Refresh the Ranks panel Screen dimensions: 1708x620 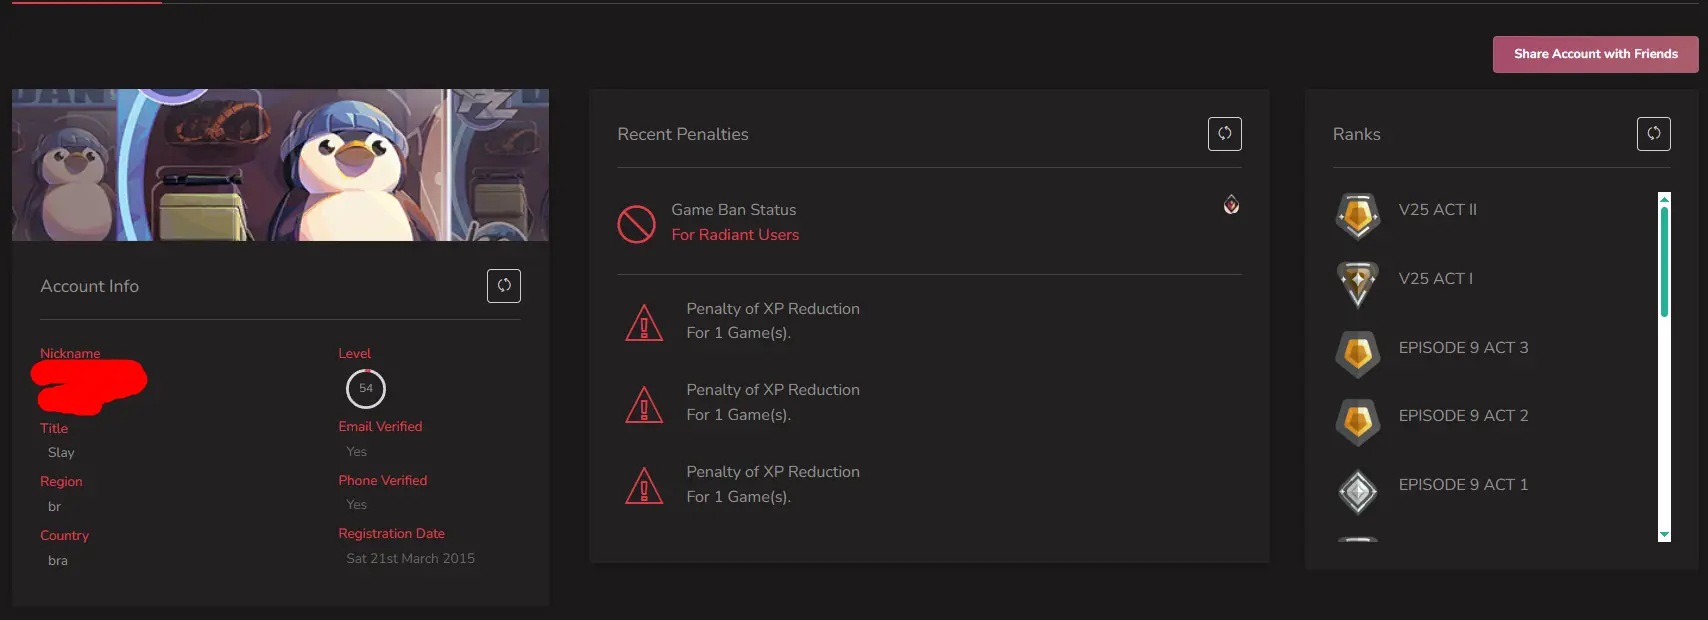1653,134
